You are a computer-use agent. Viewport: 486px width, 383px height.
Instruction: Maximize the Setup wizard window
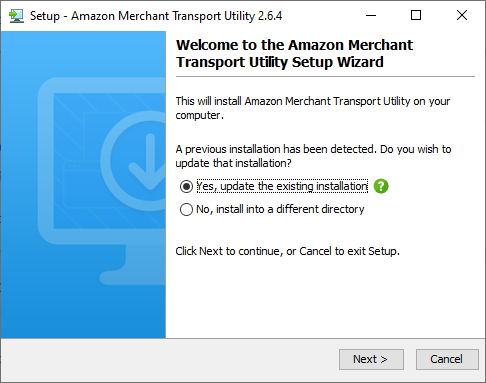416,15
